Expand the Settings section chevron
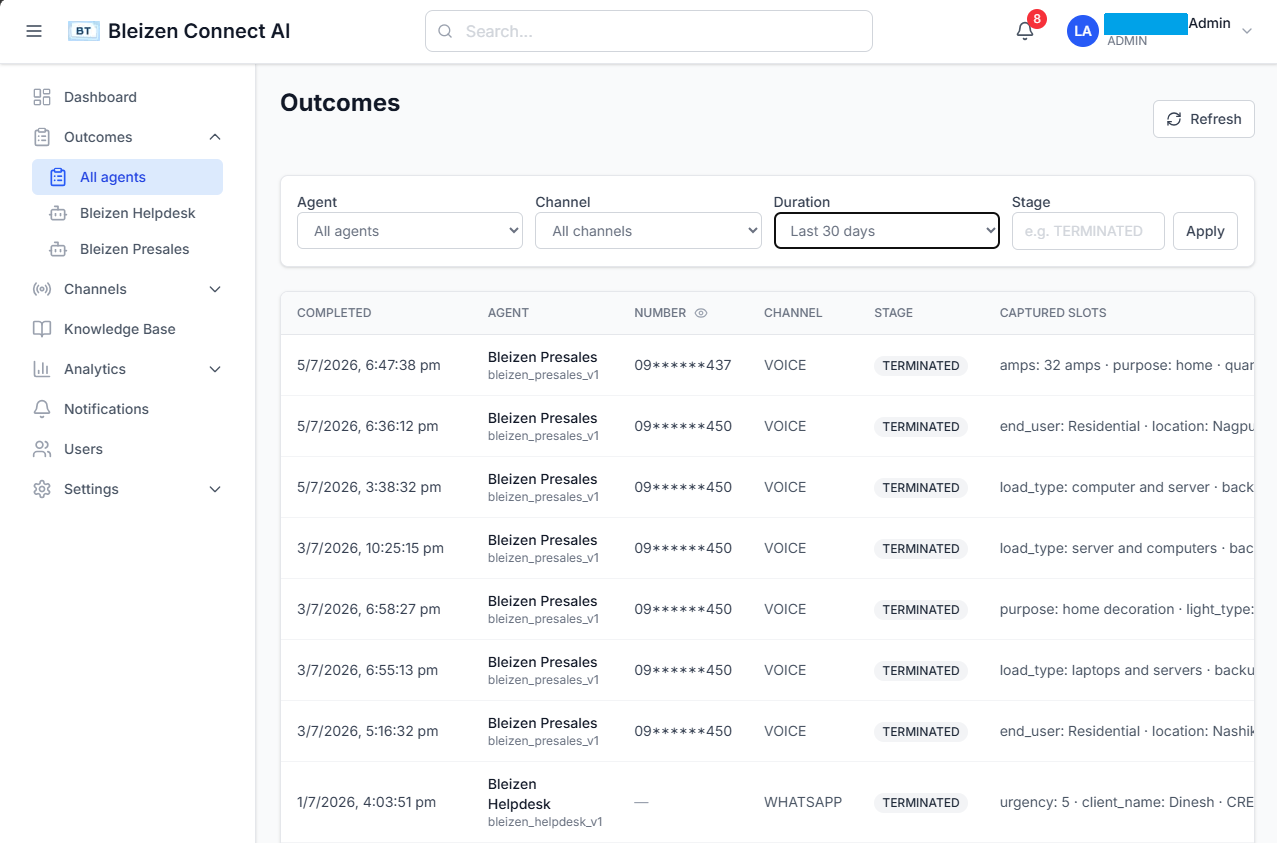1277x843 pixels. pyautogui.click(x=215, y=489)
